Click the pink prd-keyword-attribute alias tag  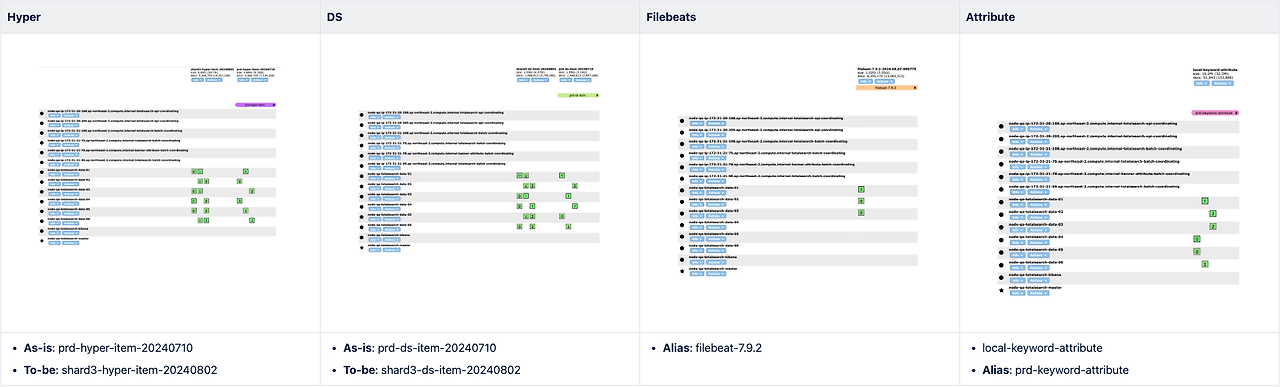point(1216,113)
